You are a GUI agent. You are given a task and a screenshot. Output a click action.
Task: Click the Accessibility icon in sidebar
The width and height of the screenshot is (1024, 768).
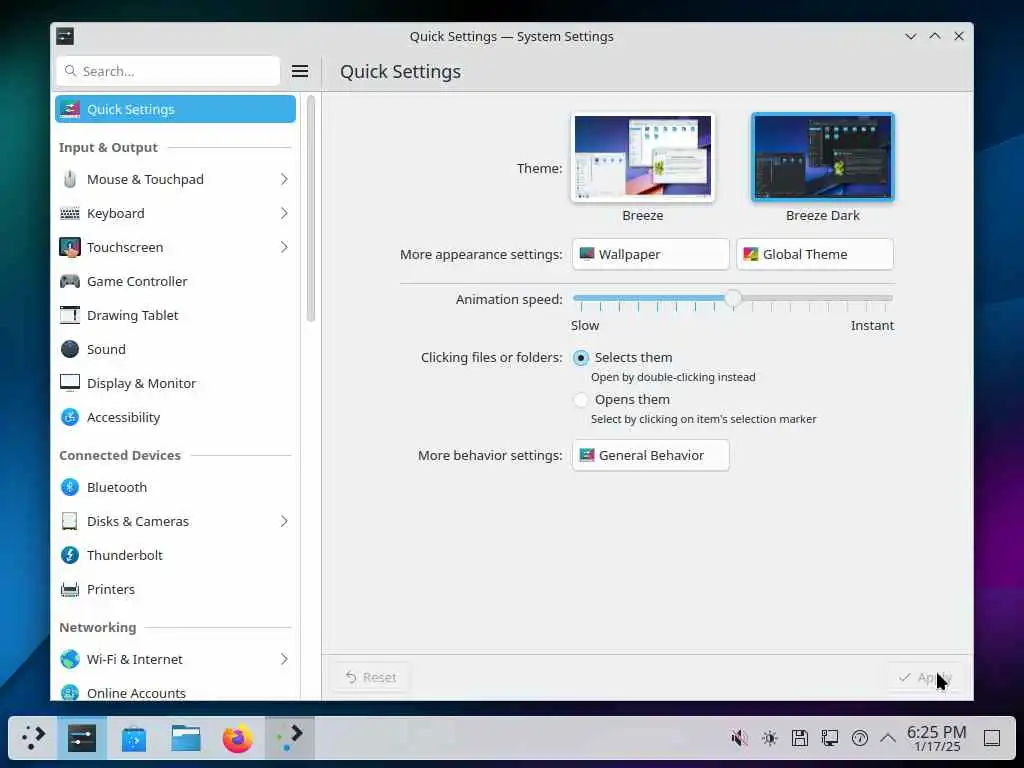pyautogui.click(x=70, y=417)
